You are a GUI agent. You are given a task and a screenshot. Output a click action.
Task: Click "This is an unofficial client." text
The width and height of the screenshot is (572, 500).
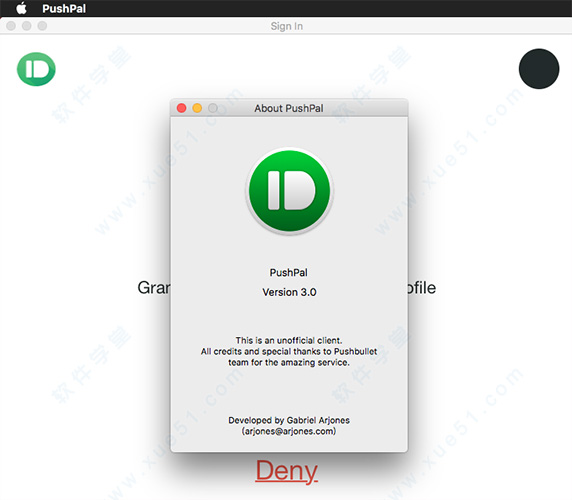point(289,340)
